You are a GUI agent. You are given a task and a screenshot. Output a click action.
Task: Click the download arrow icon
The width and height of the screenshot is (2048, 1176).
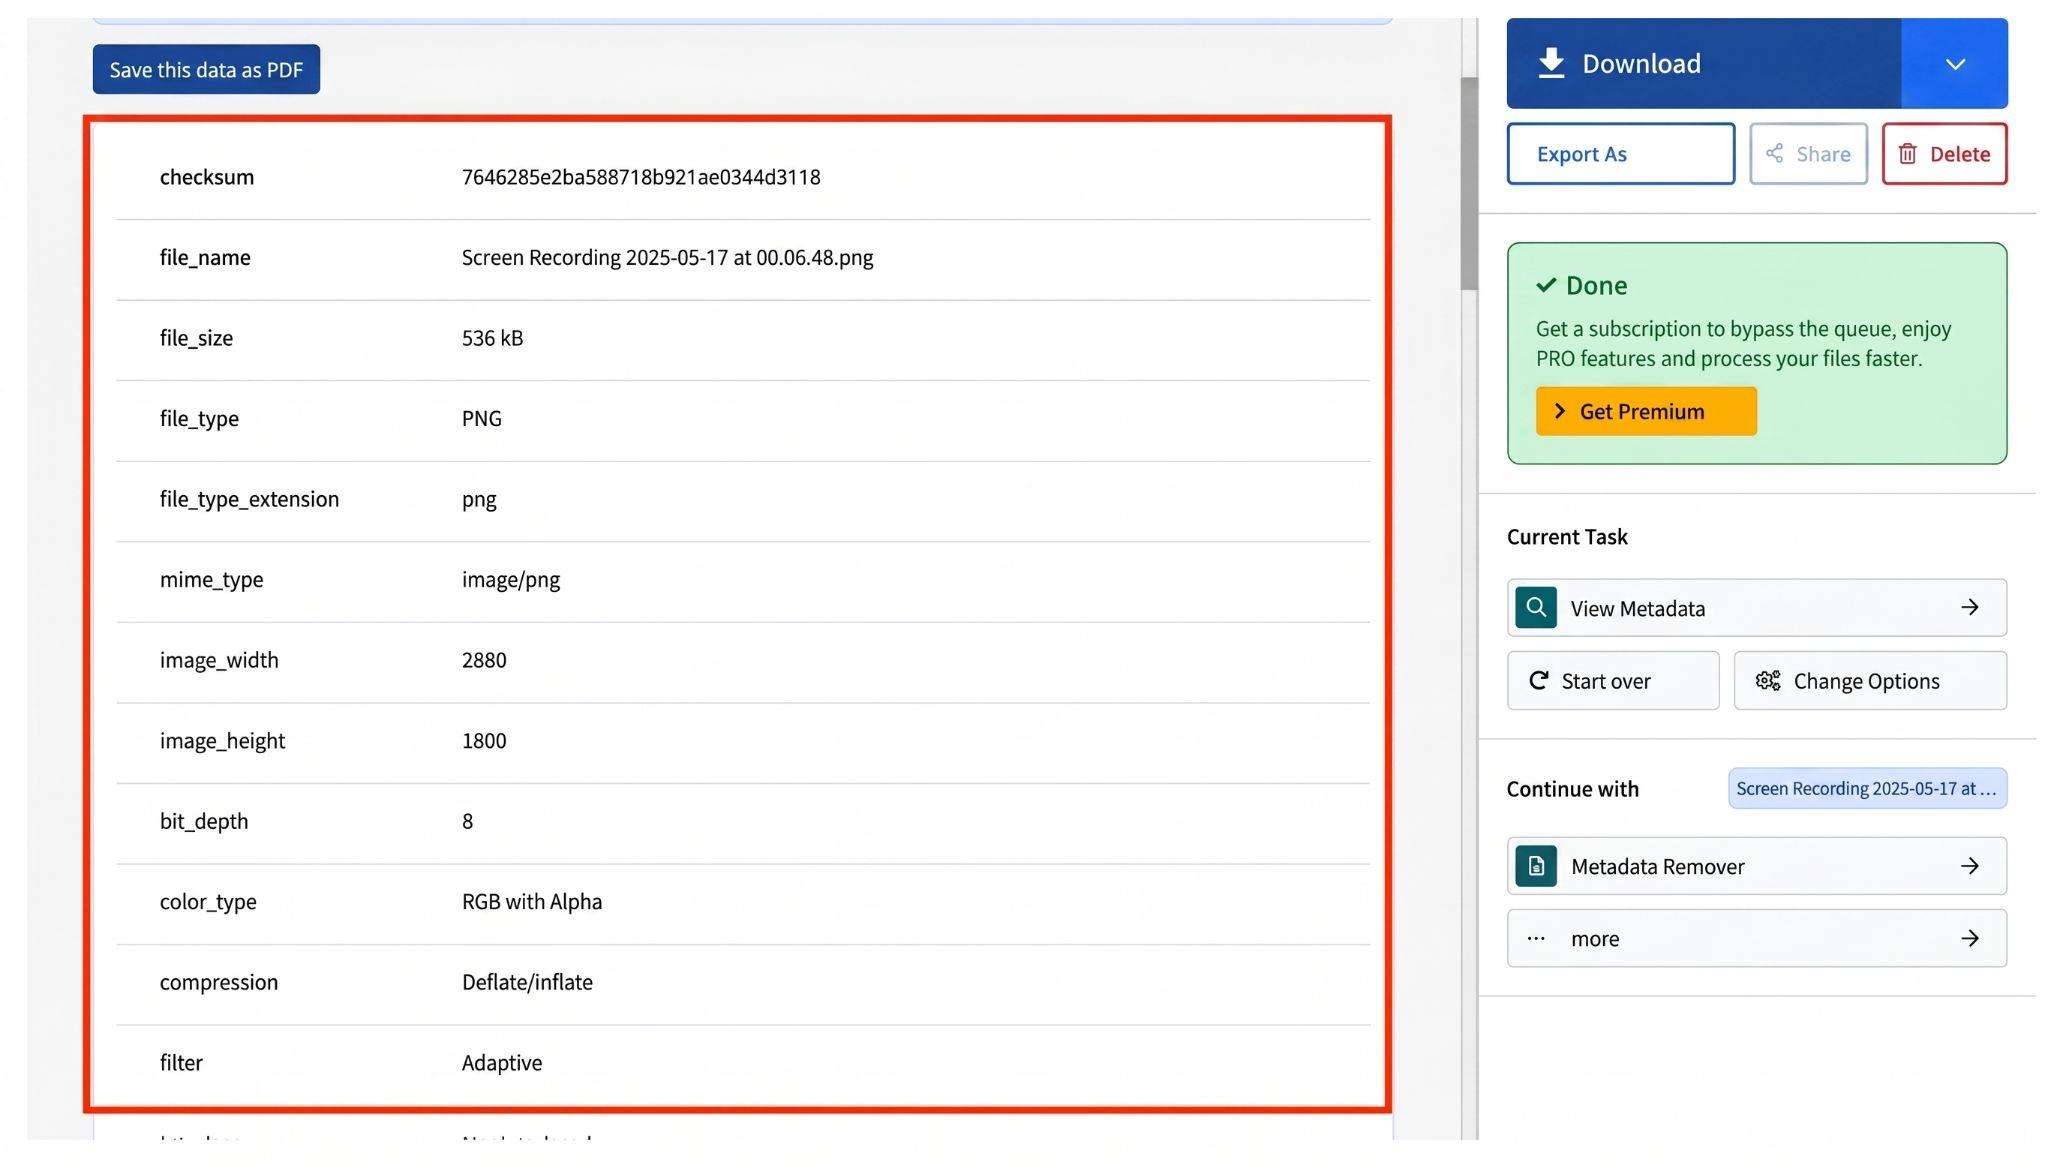click(x=1551, y=63)
